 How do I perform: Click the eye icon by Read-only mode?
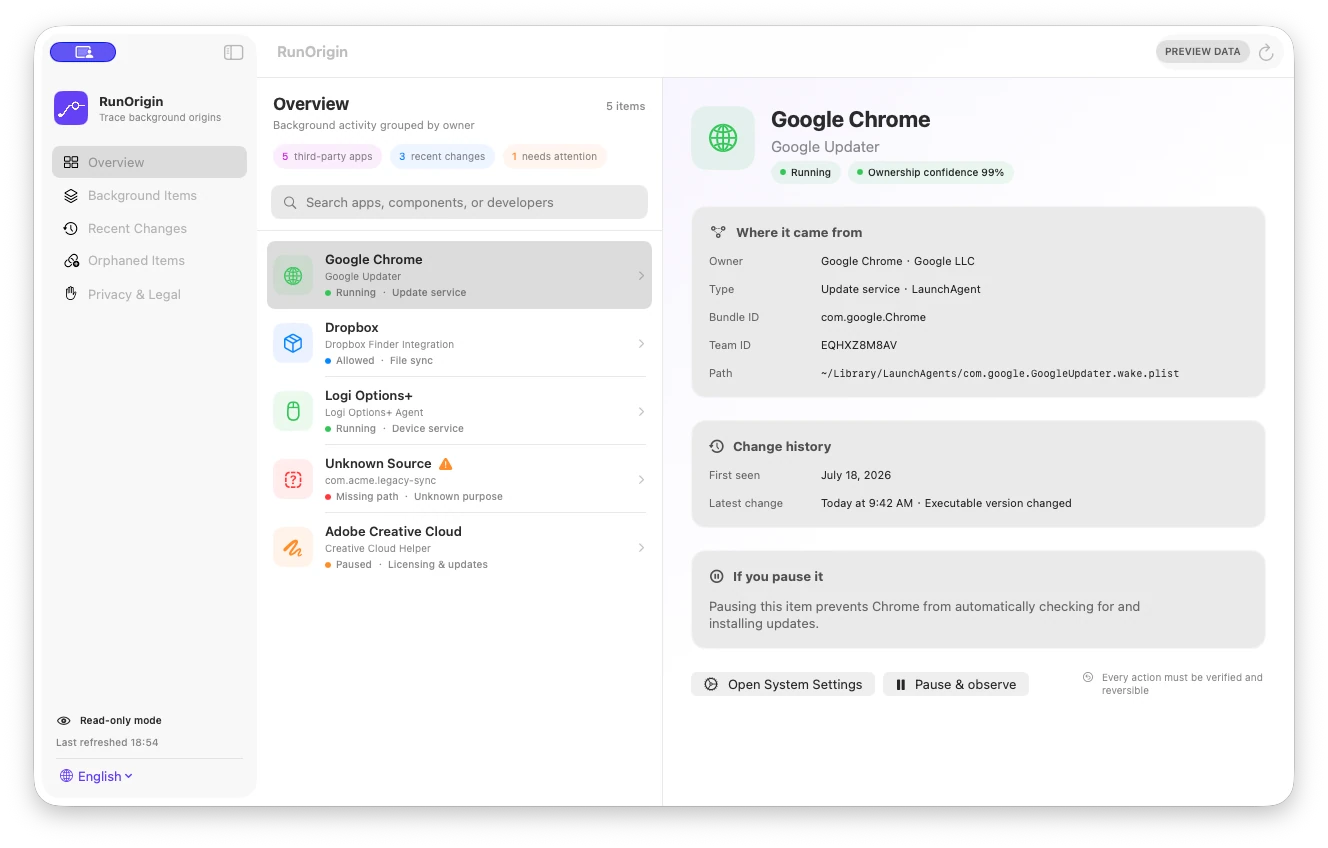(64, 720)
